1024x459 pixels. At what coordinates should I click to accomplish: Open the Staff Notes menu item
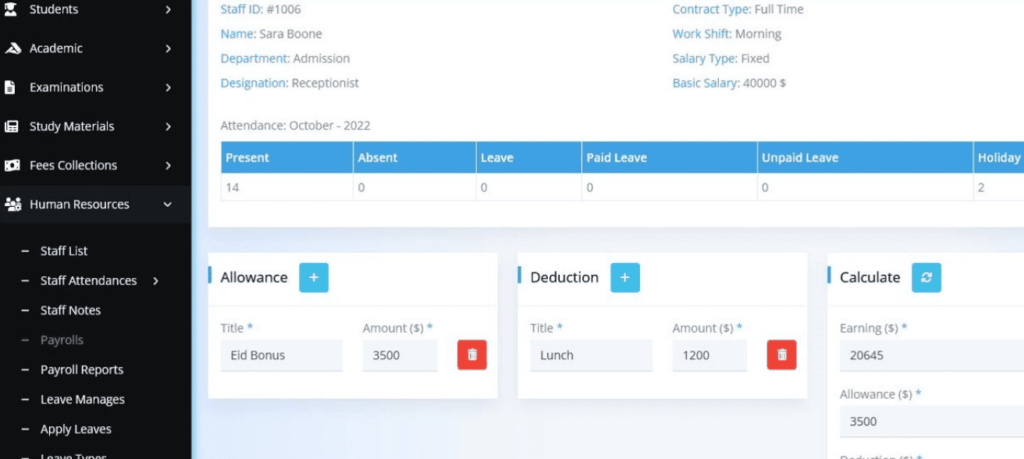coord(71,310)
